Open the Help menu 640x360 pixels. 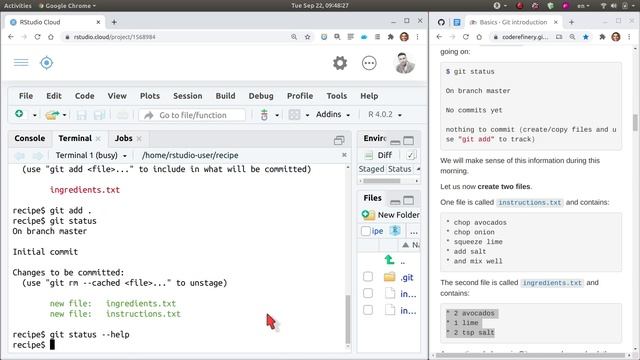point(369,96)
